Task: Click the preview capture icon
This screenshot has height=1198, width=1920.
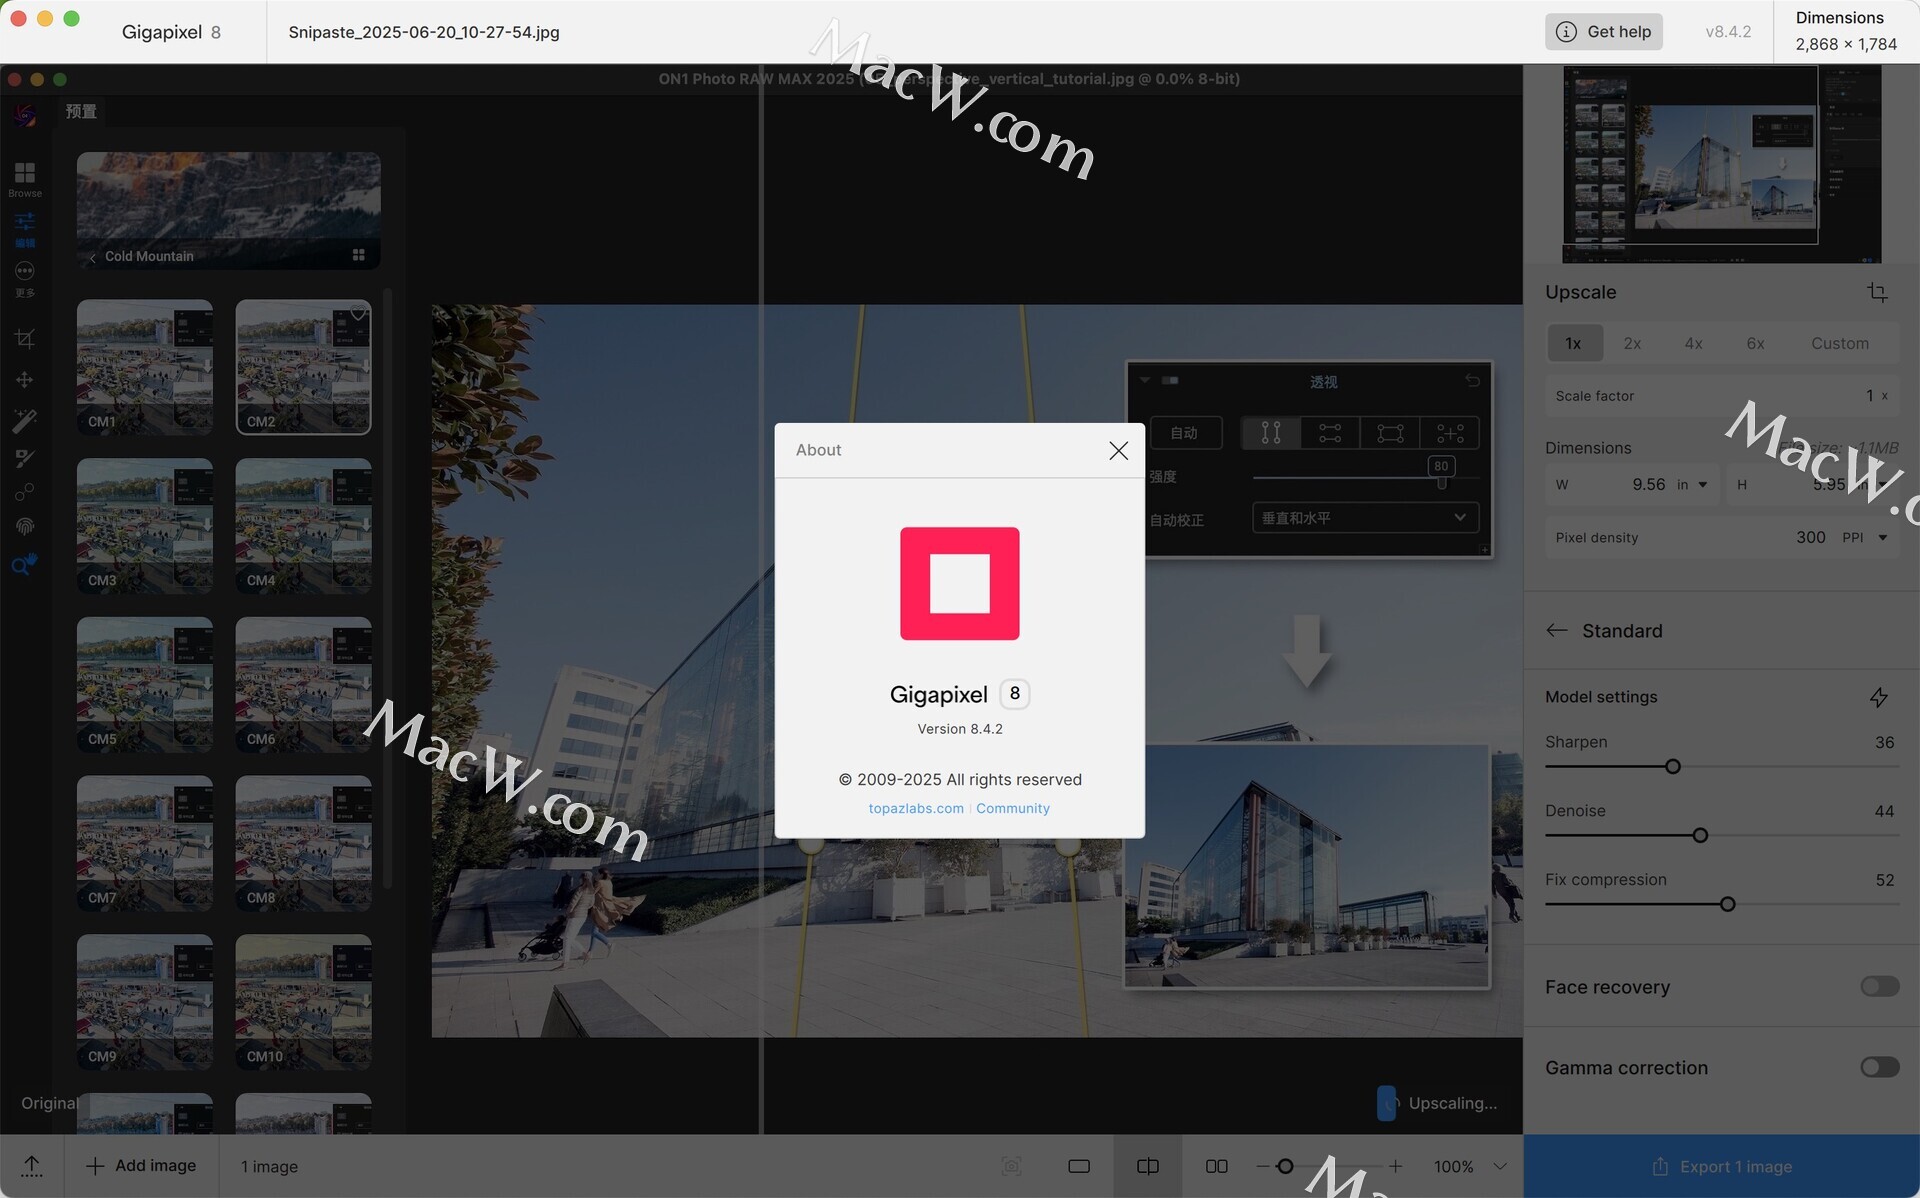Action: [x=1011, y=1166]
